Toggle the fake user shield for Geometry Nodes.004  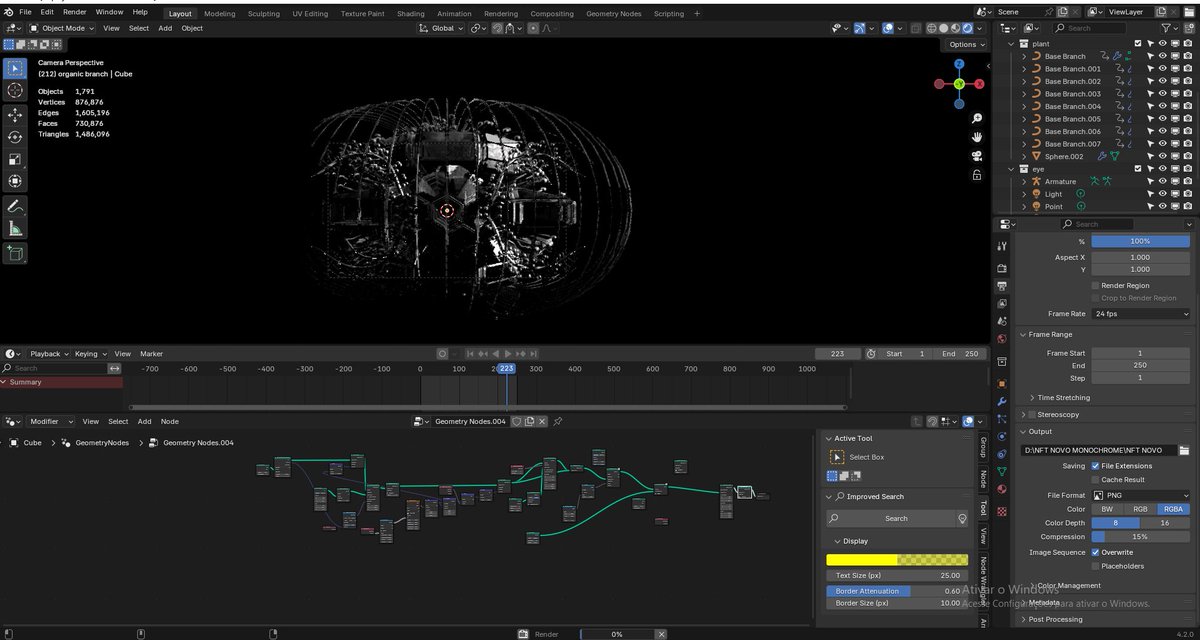(x=518, y=421)
